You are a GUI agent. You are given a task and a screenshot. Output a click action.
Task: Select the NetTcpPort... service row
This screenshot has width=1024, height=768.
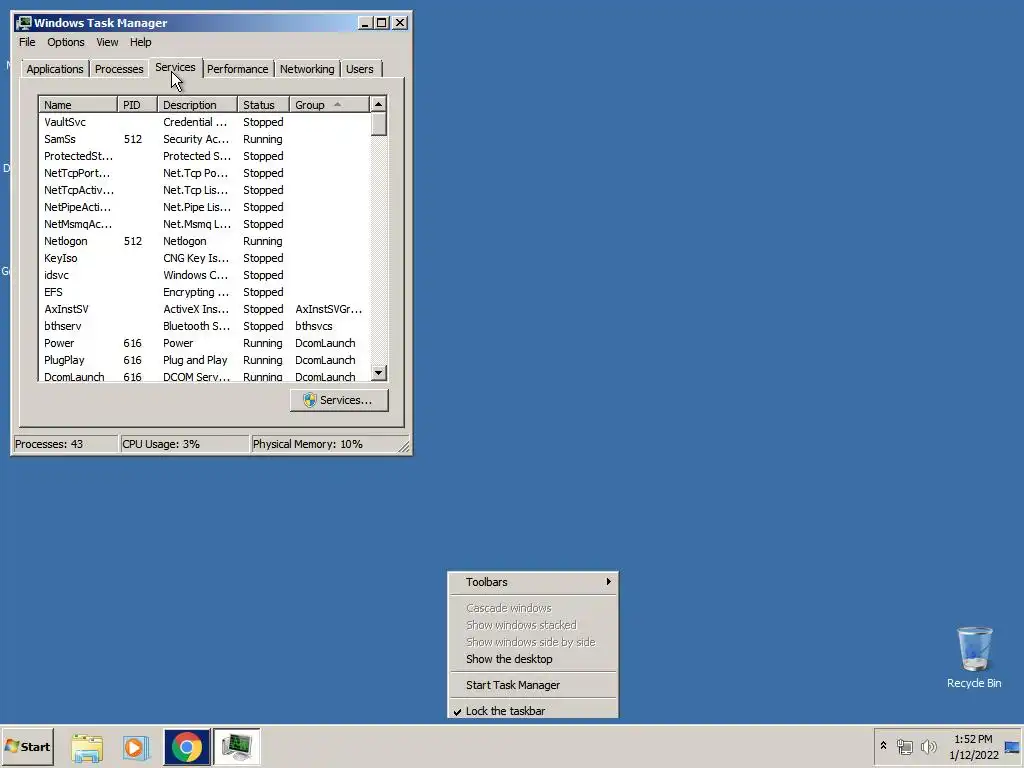tap(204, 173)
